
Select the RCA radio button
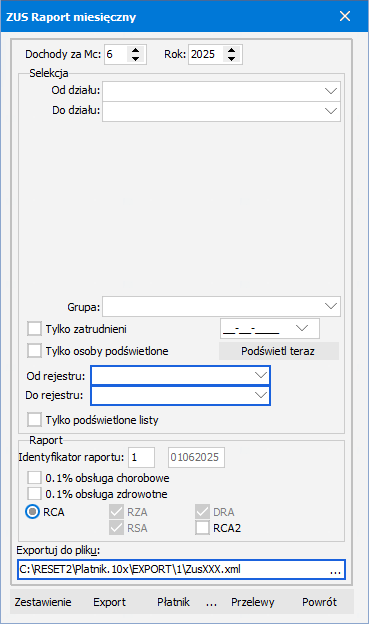(32, 512)
